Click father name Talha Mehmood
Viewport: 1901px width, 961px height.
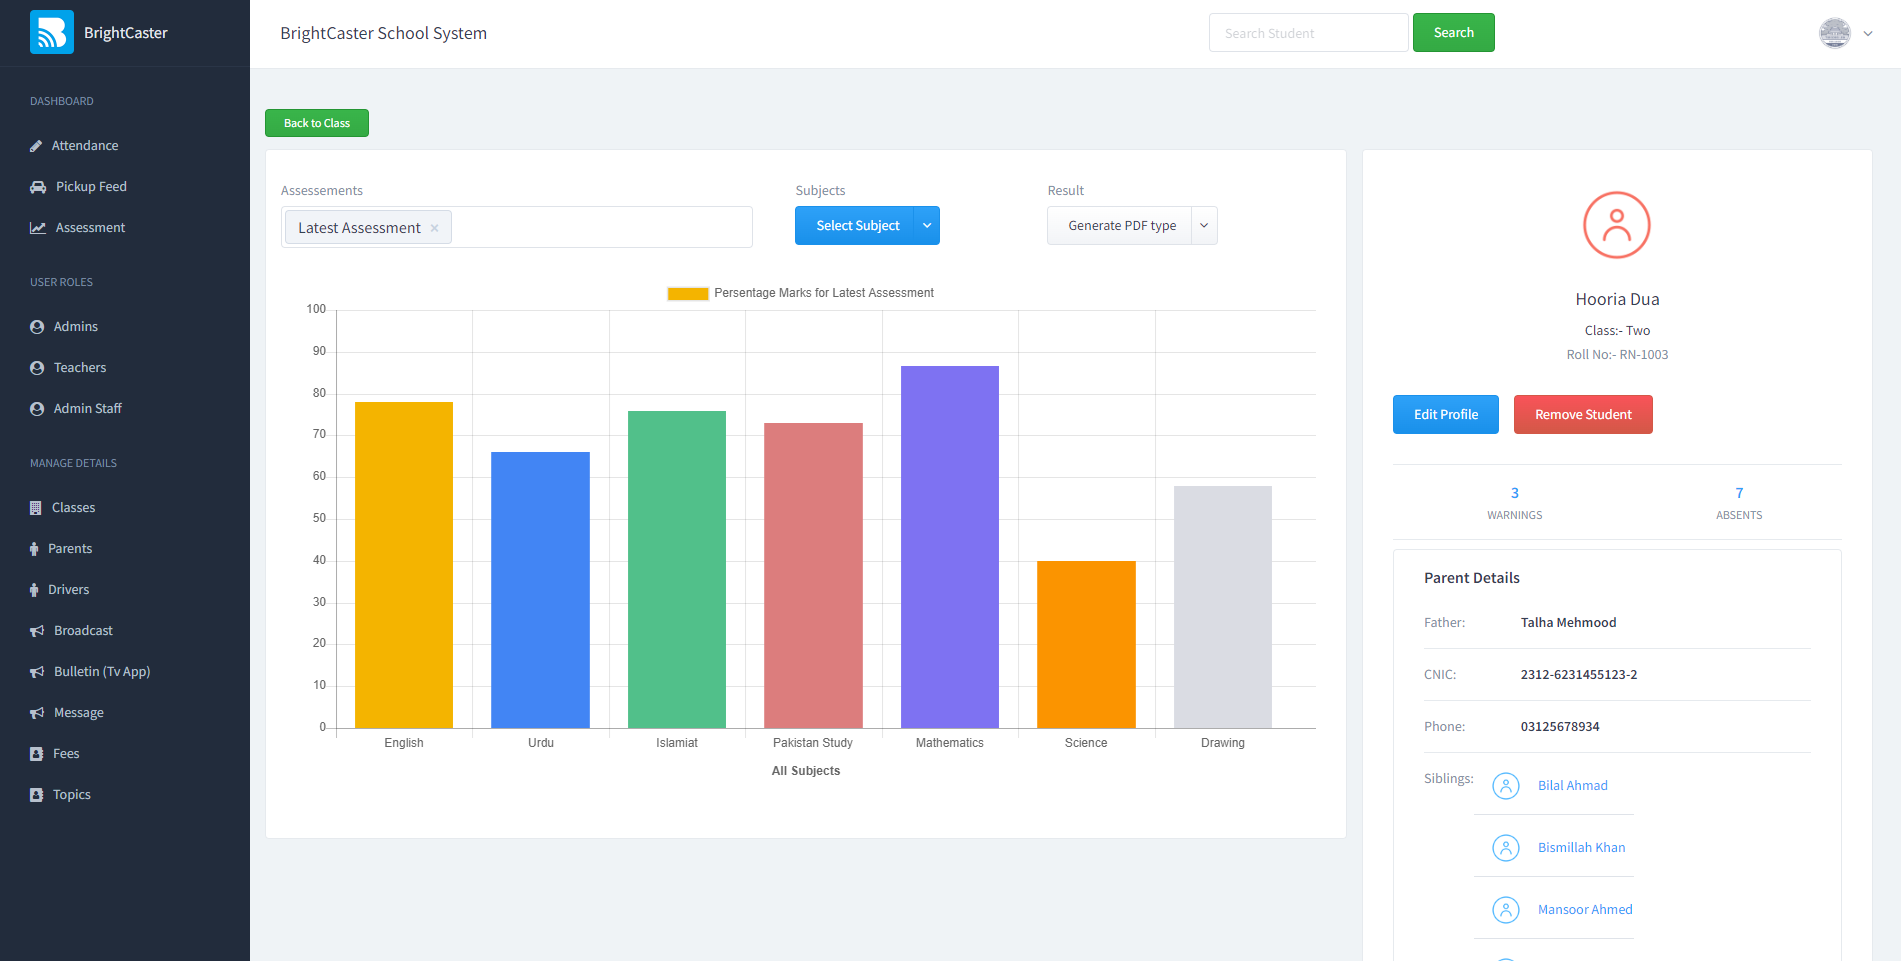coord(1568,623)
